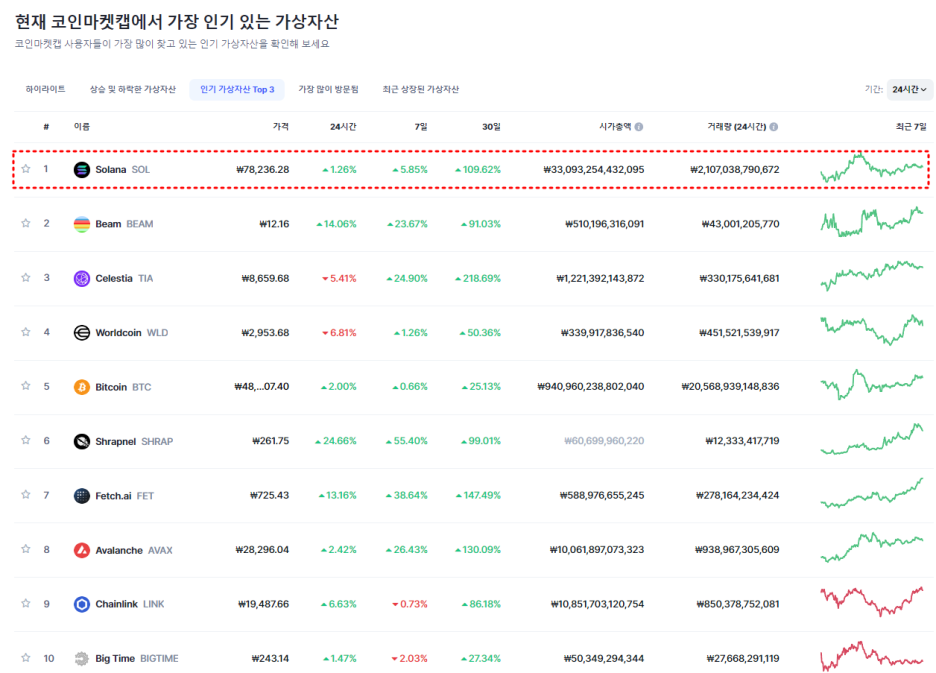Open the Solana SOL link
The image size is (936, 673).
pos(122,170)
